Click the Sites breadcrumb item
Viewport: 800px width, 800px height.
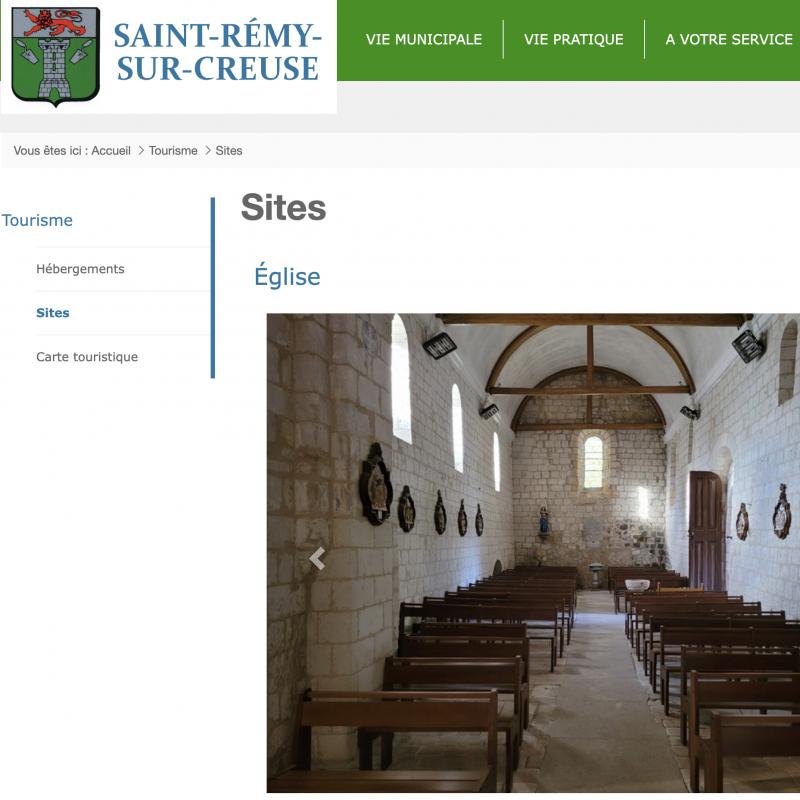(x=229, y=151)
